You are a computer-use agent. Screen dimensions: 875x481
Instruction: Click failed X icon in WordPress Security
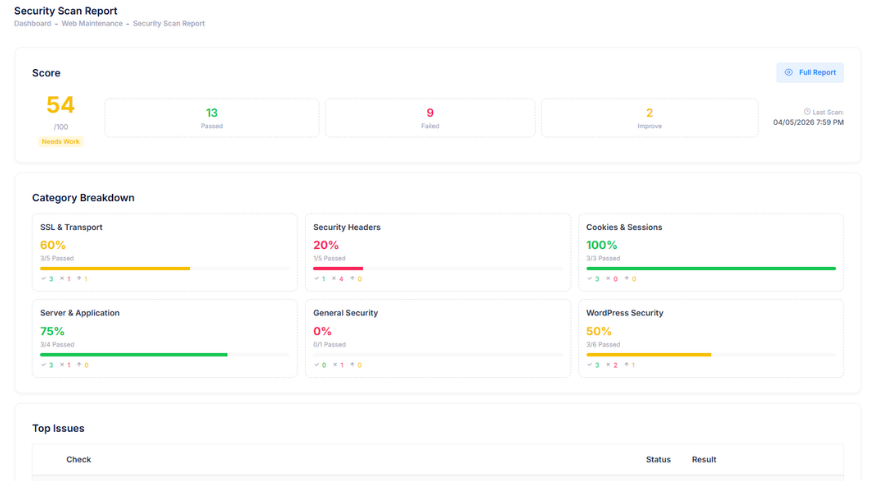coord(608,365)
